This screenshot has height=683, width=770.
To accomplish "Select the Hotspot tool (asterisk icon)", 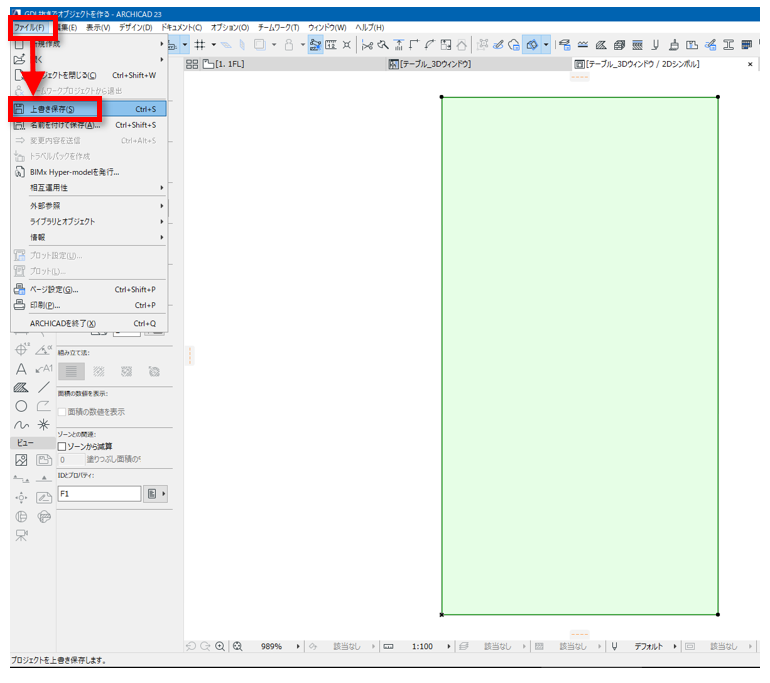I will [44, 425].
